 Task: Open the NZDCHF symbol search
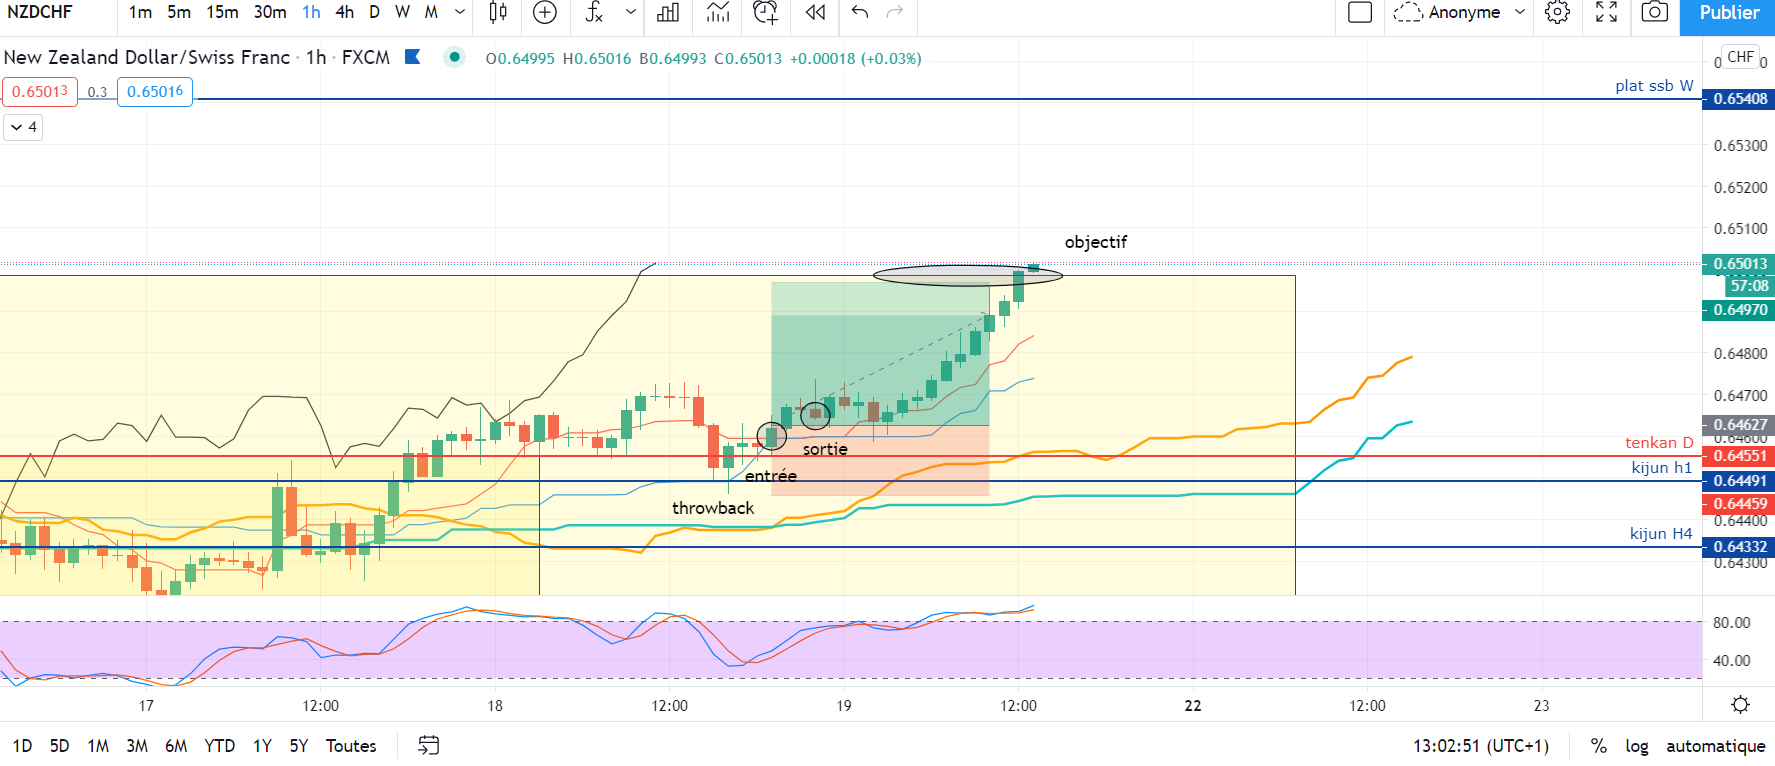(x=40, y=13)
